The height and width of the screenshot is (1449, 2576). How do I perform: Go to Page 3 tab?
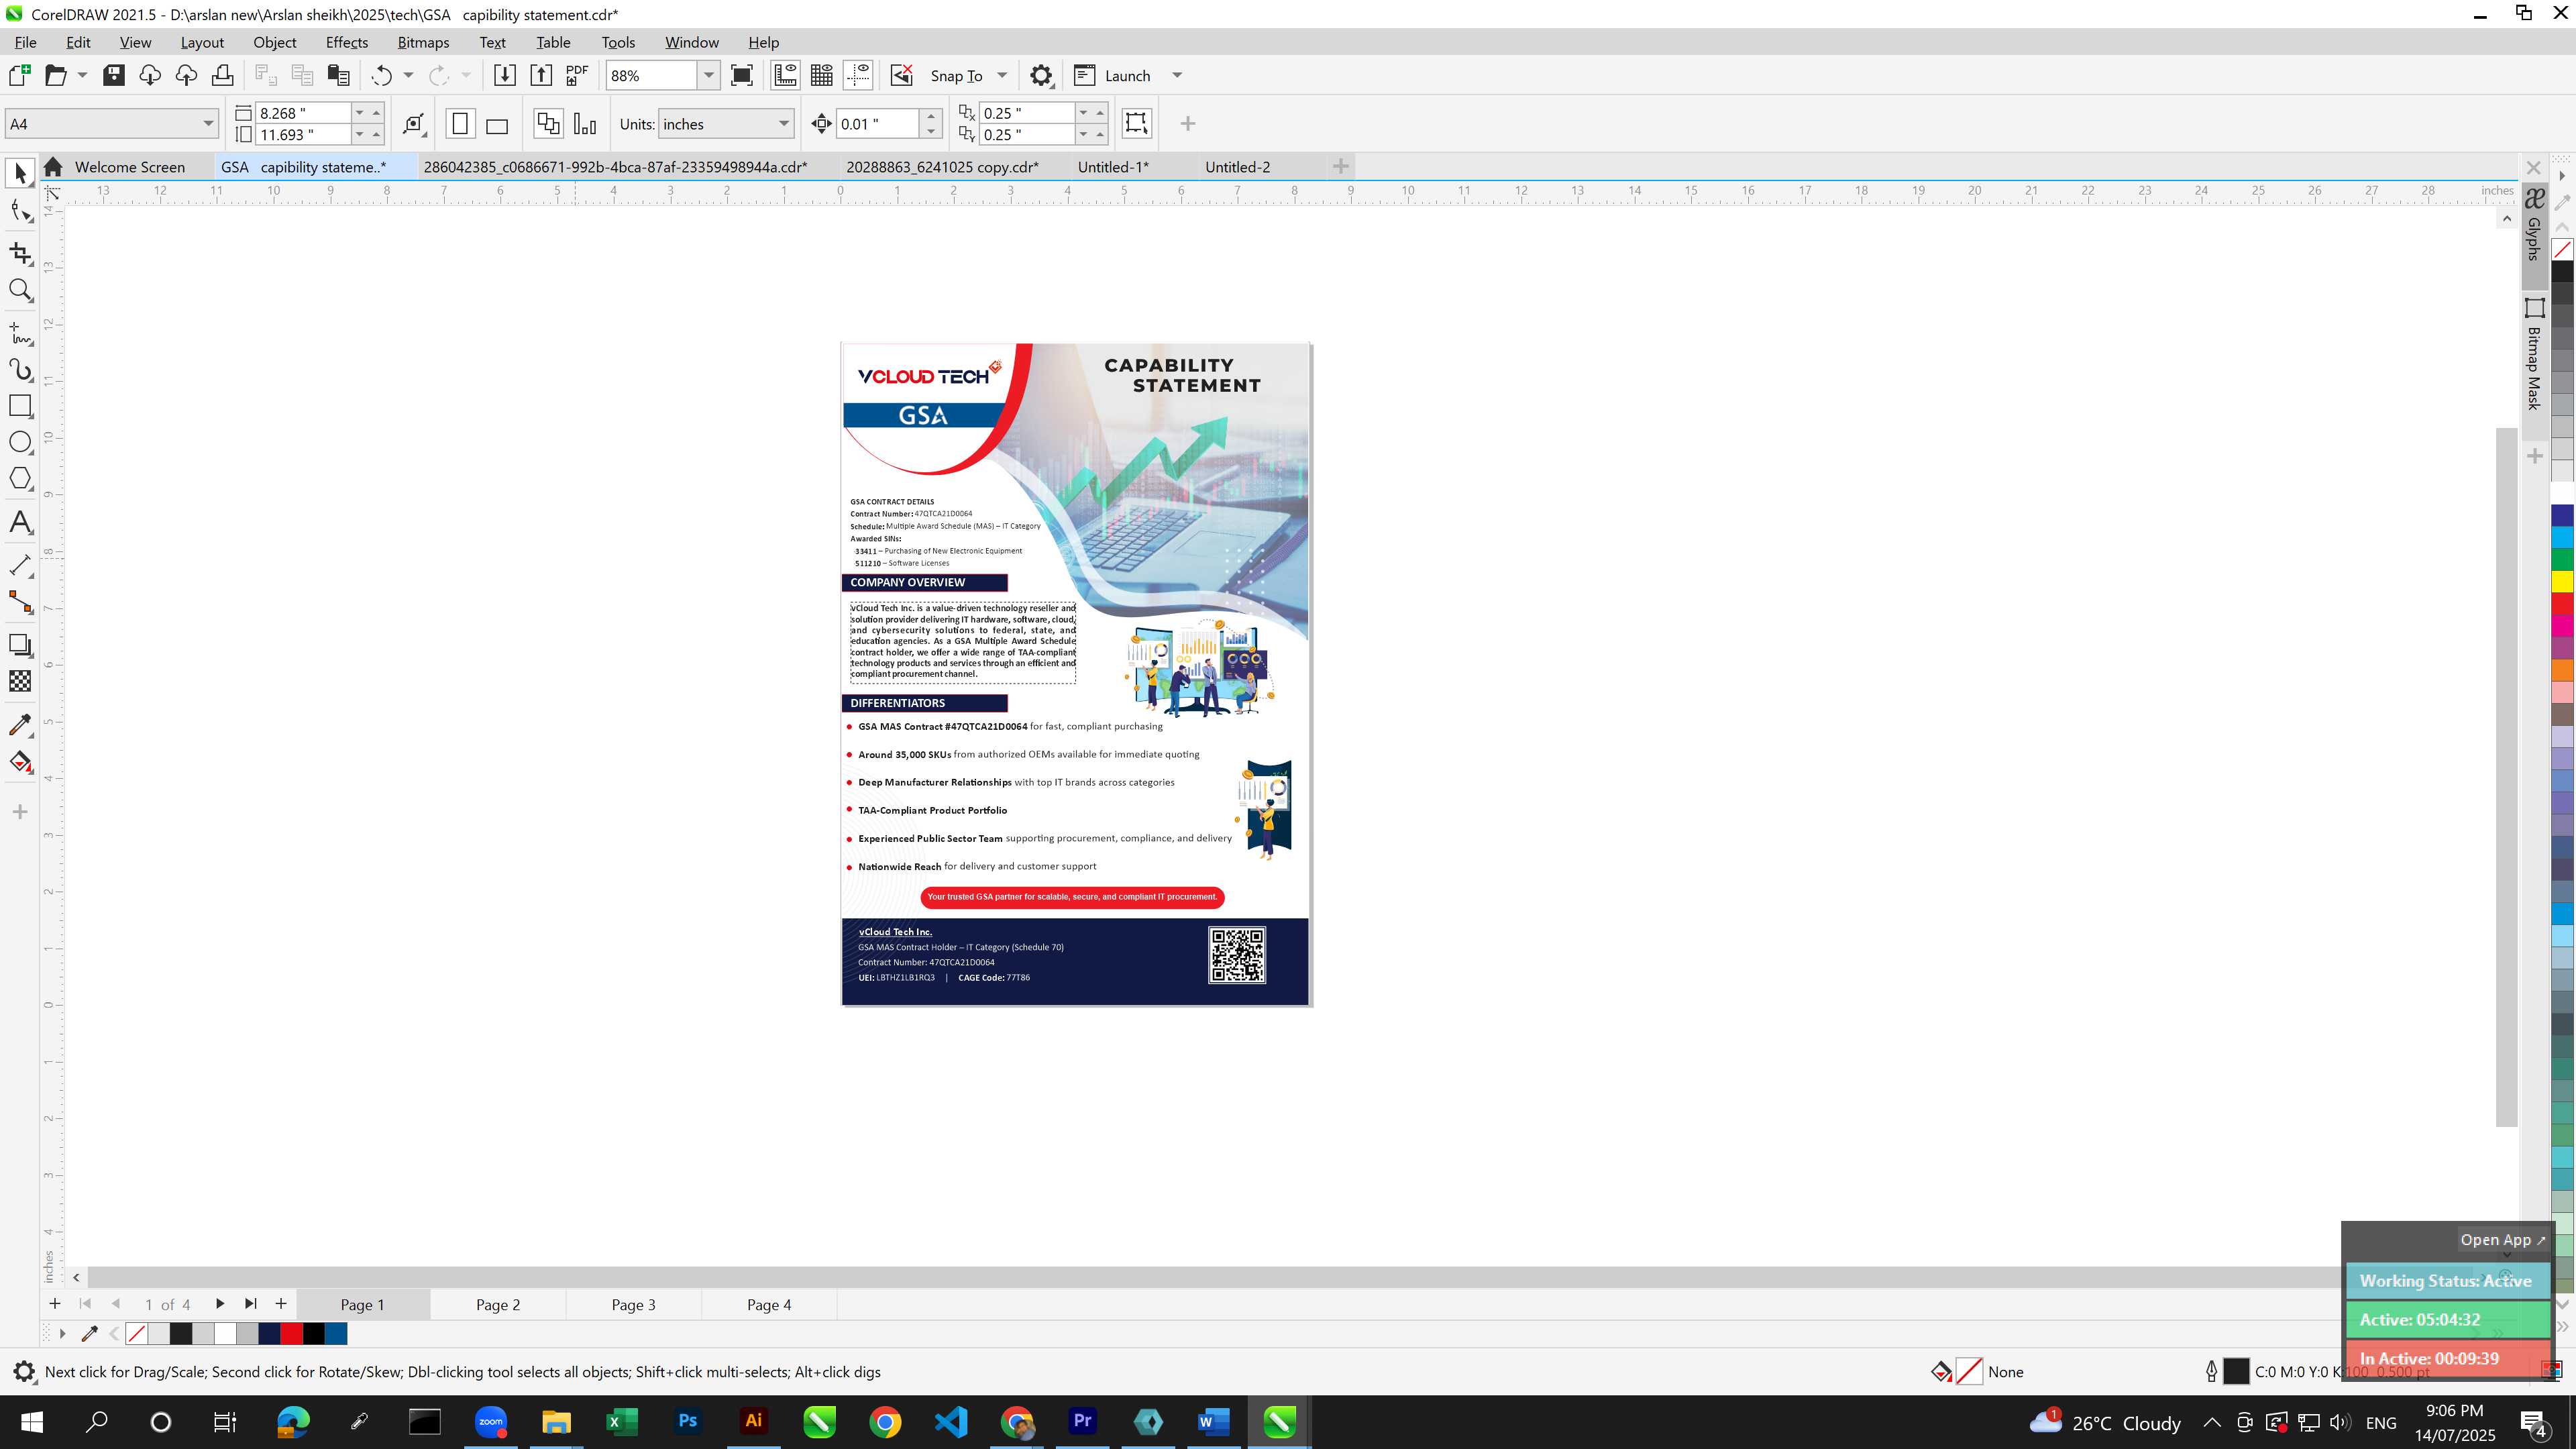pos(633,1304)
